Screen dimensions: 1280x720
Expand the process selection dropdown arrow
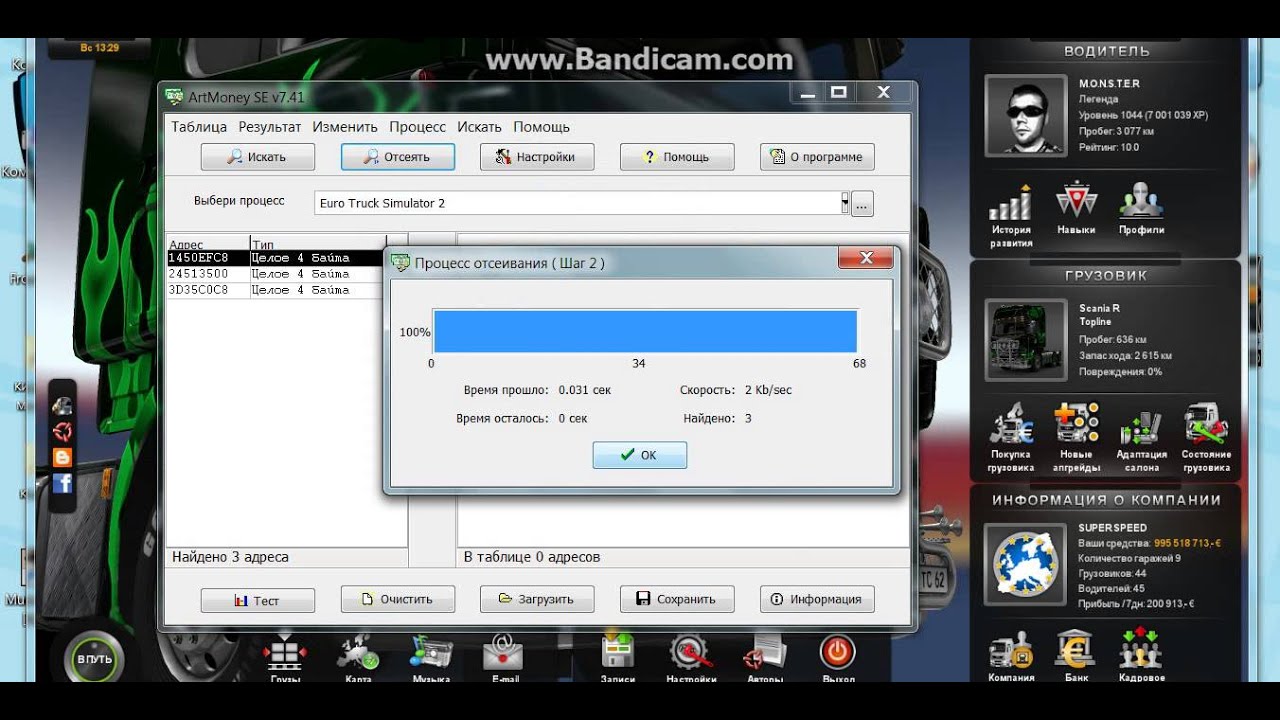[845, 203]
